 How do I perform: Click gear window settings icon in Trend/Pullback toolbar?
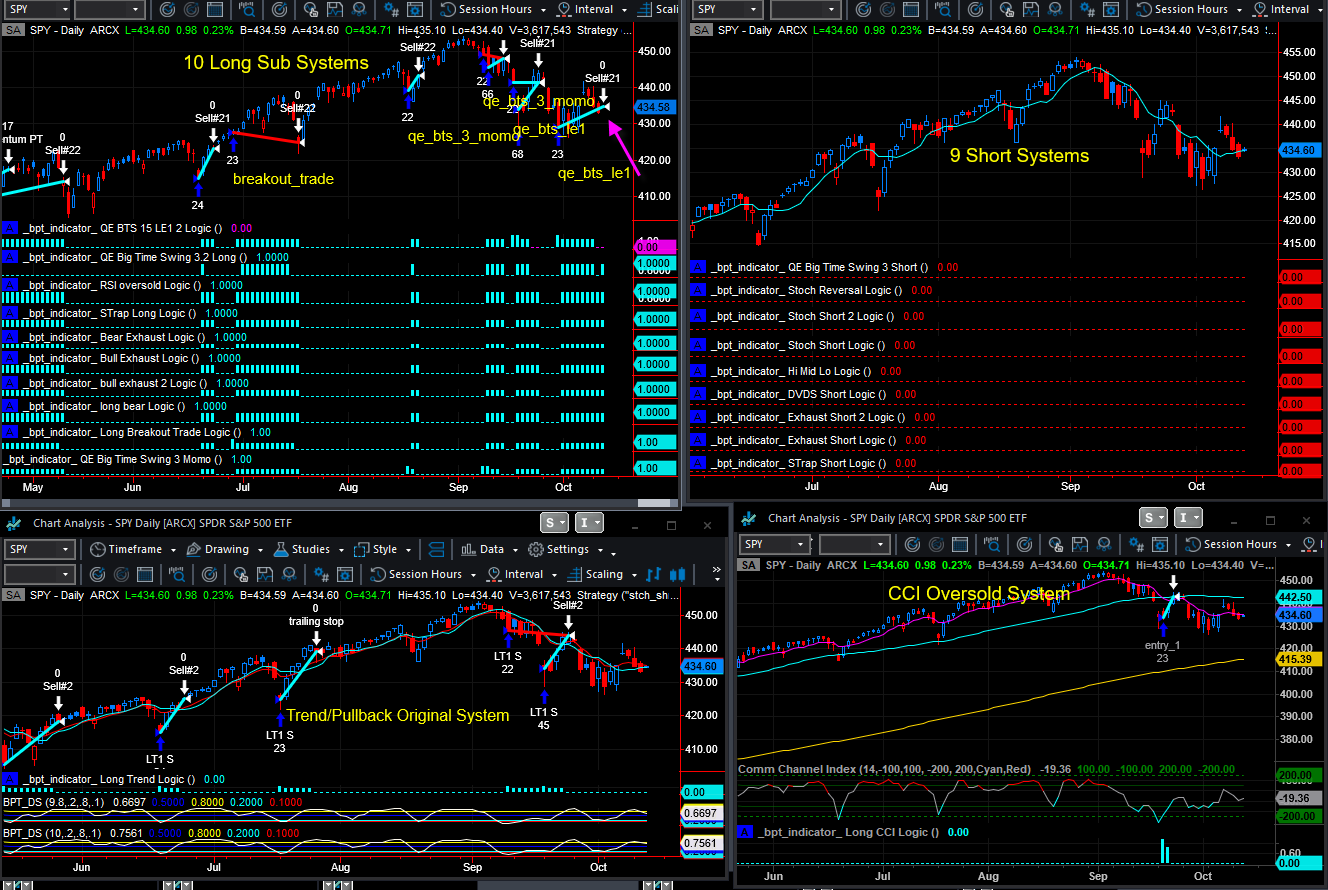[347, 574]
